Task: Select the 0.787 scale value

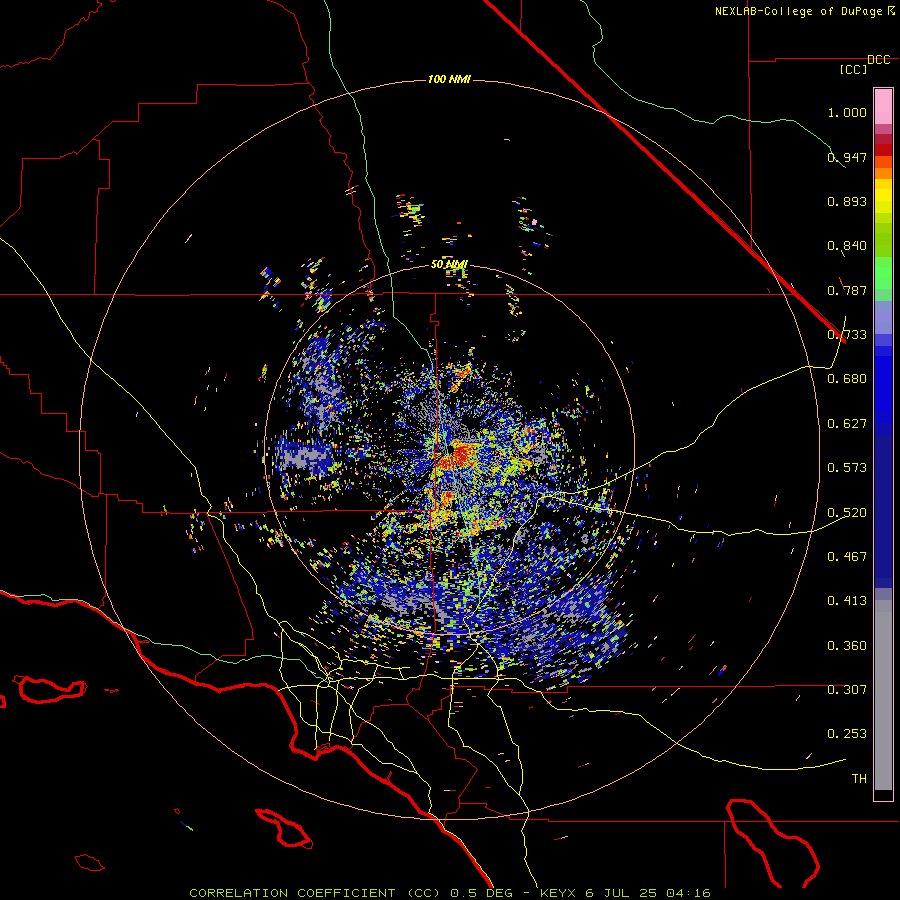Action: pyautogui.click(x=847, y=290)
